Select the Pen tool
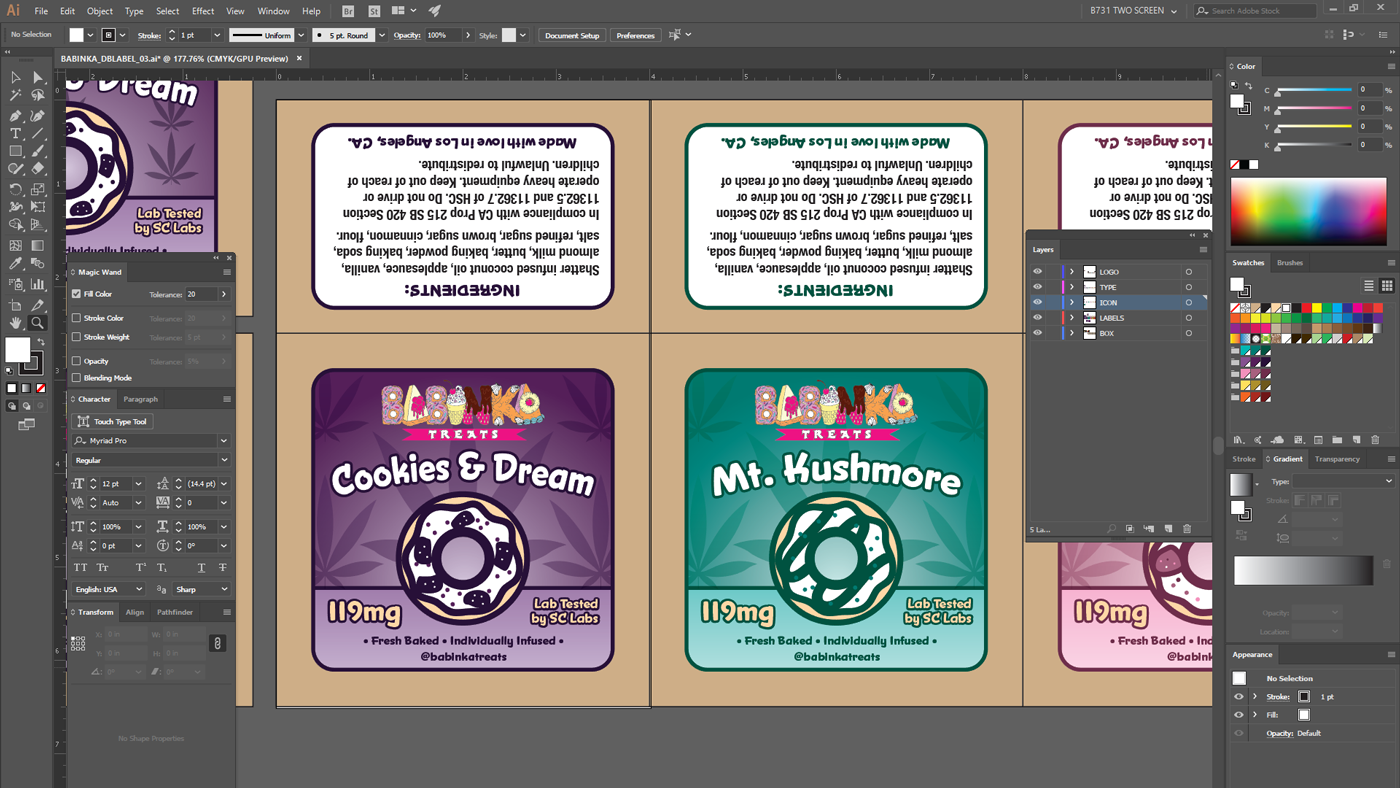This screenshot has height=788, width=1400. pos(16,115)
